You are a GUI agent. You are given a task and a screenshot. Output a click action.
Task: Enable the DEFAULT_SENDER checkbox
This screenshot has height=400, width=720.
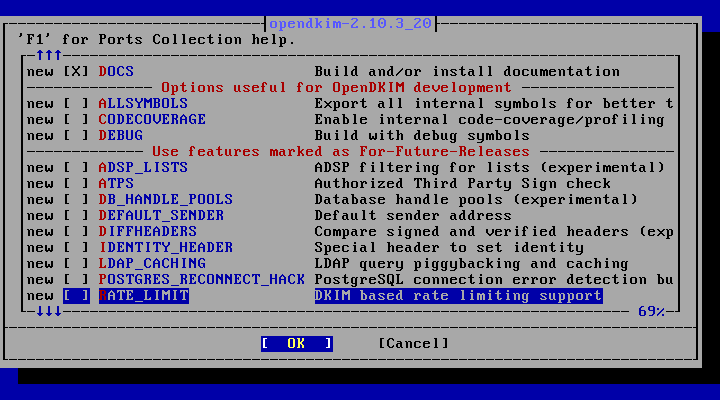tap(76, 216)
